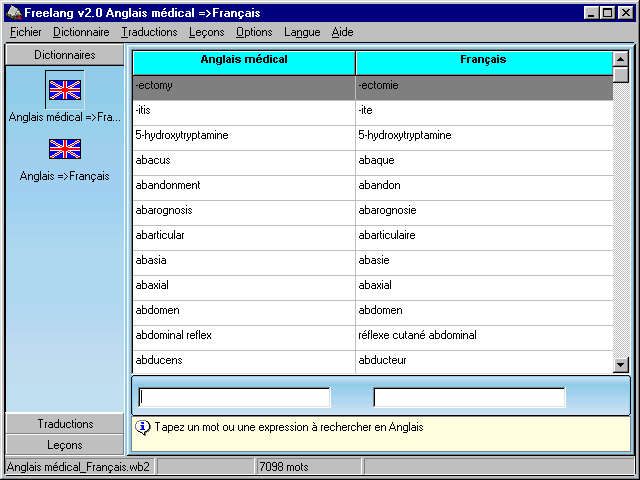
Task: Open the Langue menu
Action: [x=302, y=32]
